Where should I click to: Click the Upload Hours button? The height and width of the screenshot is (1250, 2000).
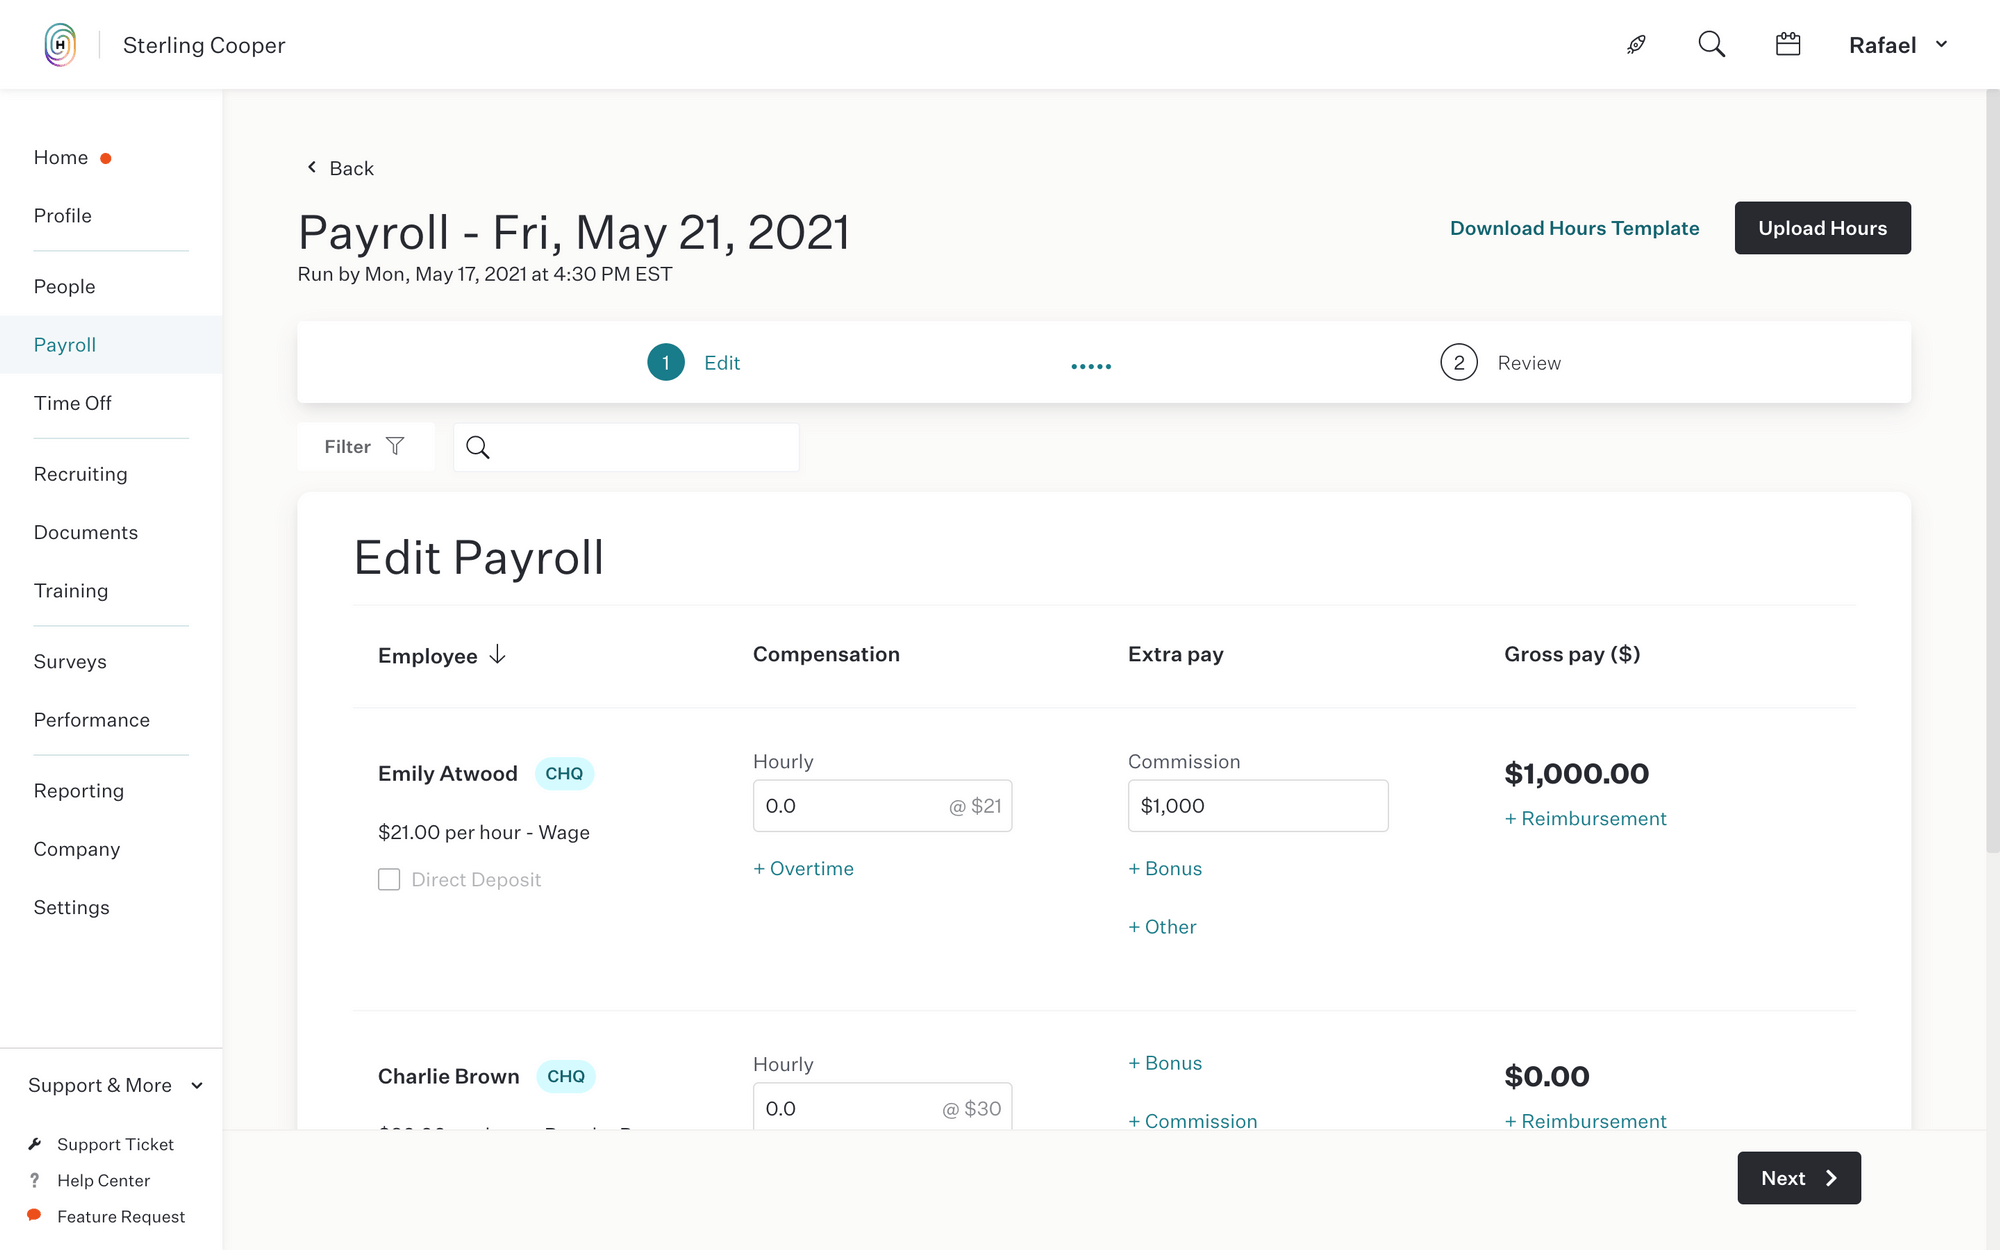pyautogui.click(x=1822, y=228)
